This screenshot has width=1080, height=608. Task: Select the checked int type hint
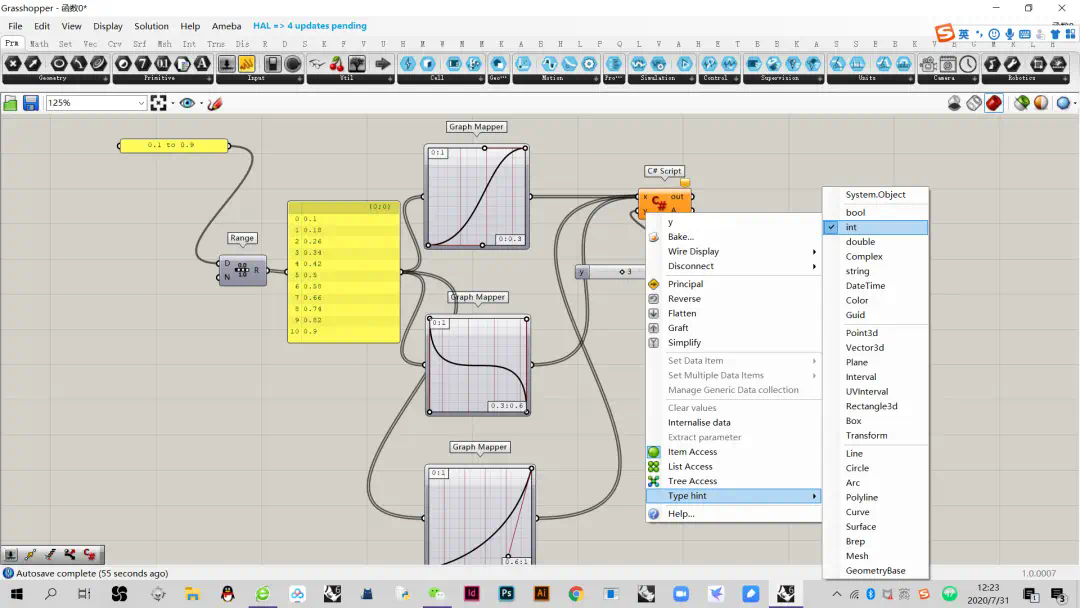[x=875, y=227]
